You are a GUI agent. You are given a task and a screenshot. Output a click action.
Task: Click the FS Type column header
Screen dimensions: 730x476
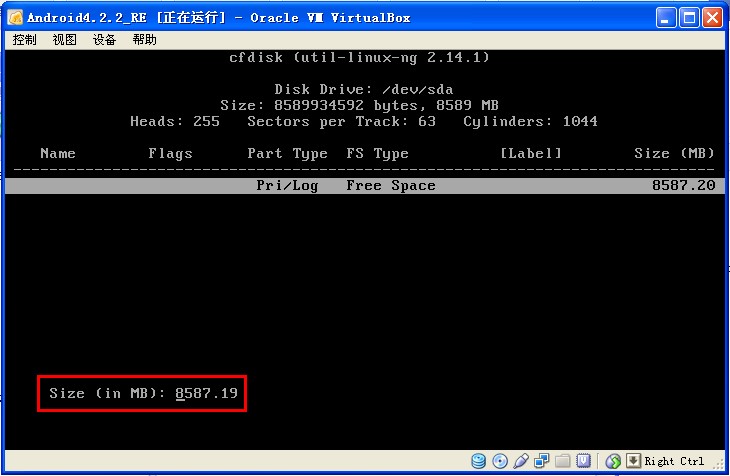click(377, 153)
